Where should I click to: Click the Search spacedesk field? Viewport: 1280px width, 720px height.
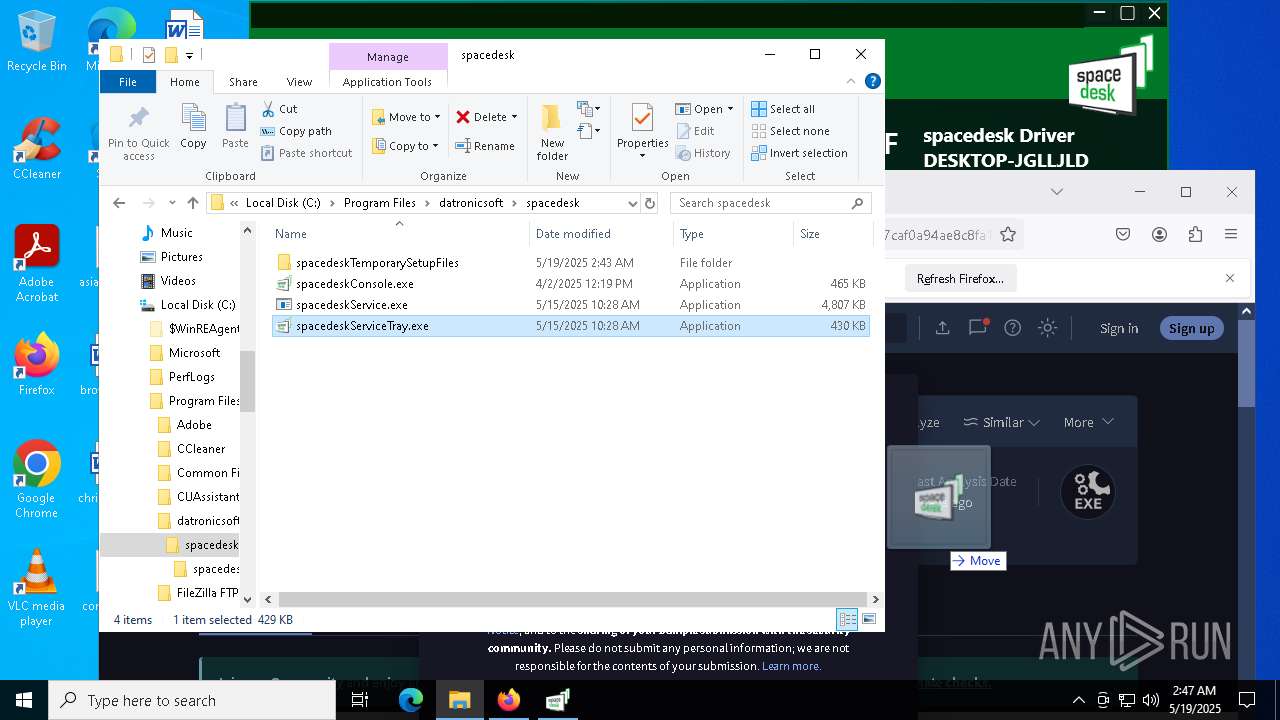(771, 203)
